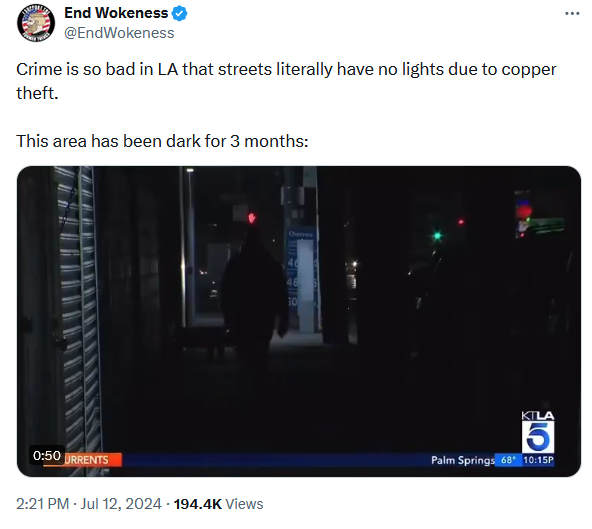592x529 pixels.
Task: Open the @EndWokeness handle link
Action: click(119, 33)
